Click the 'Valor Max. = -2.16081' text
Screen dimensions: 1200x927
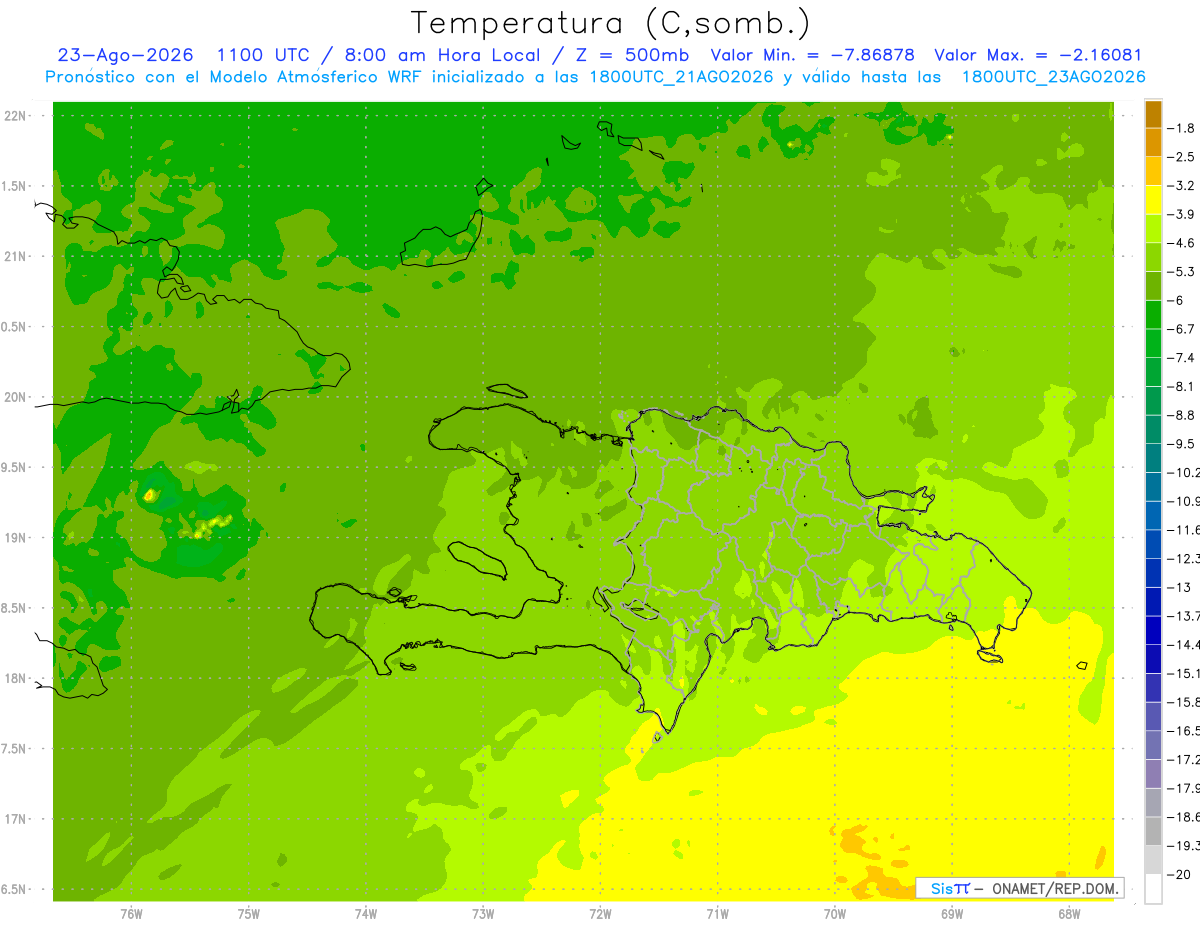click(x=1037, y=55)
